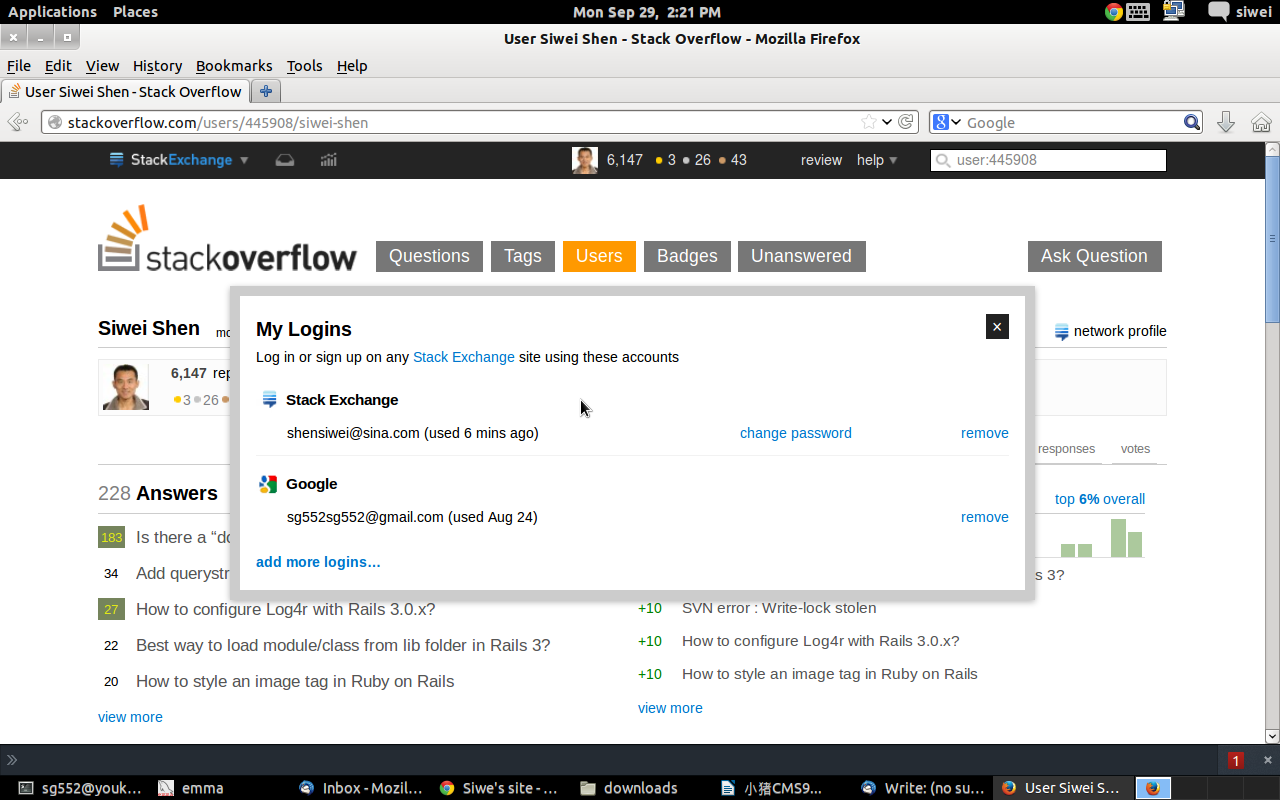Open the help dropdown menu
1280x800 pixels.
pos(876,159)
